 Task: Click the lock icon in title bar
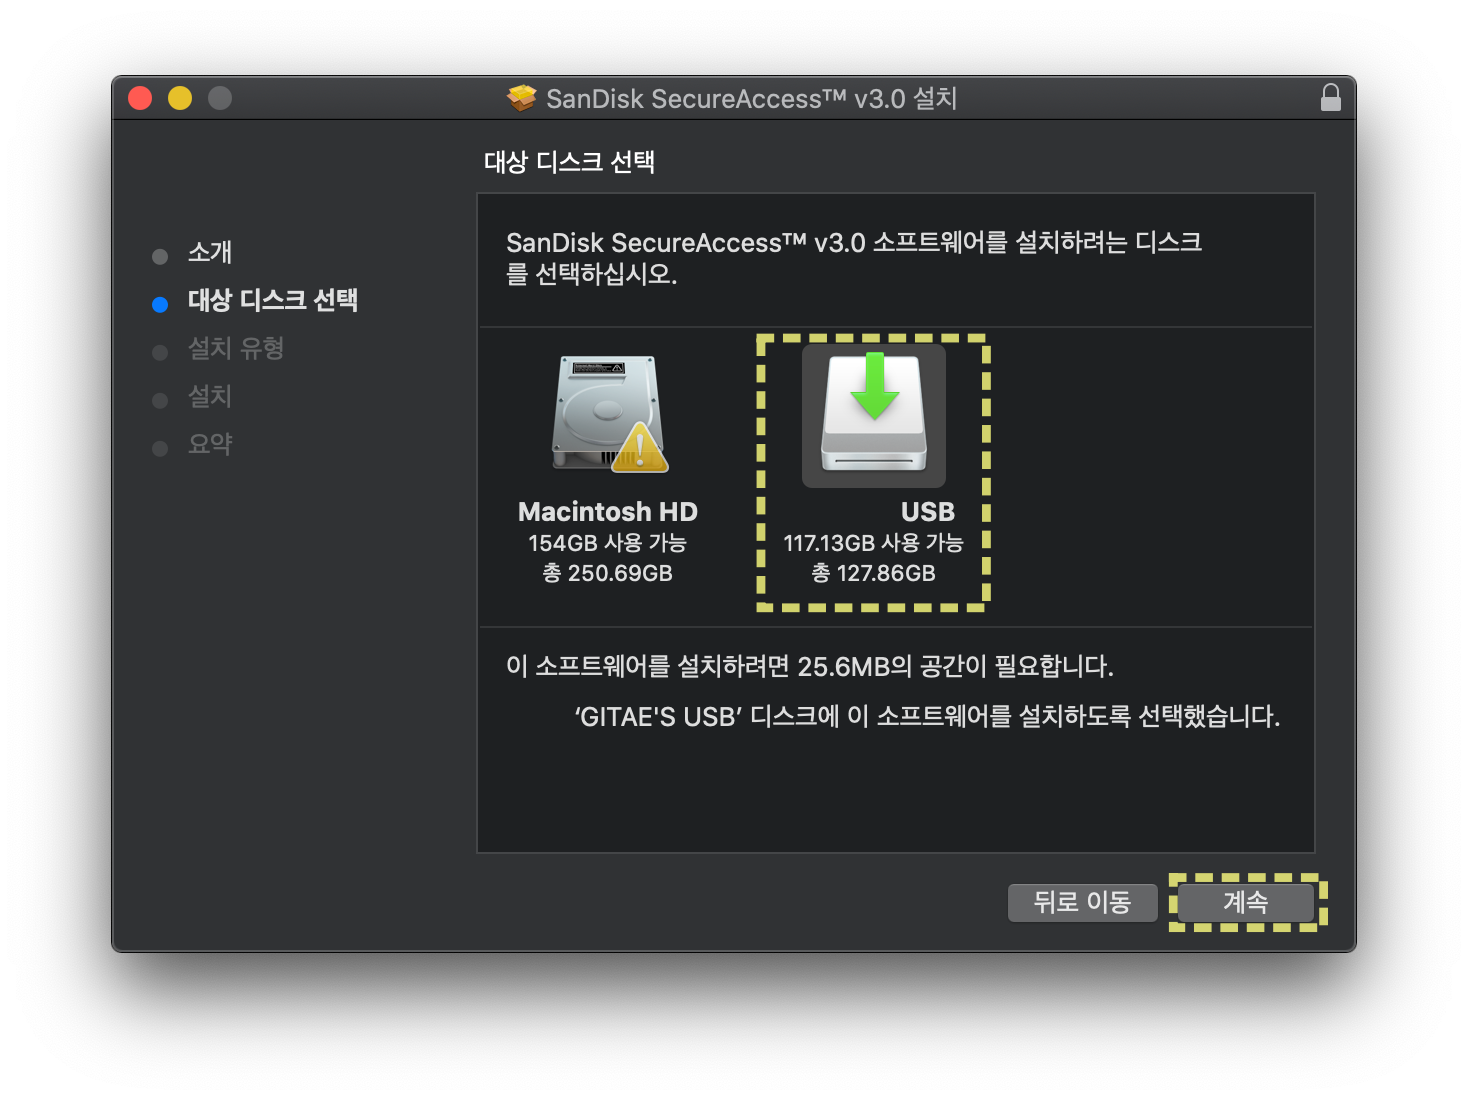(1330, 97)
